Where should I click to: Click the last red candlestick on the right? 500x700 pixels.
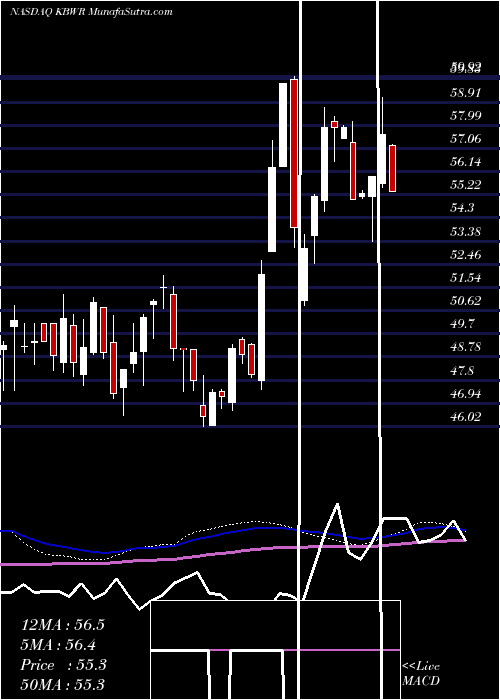[x=392, y=169]
